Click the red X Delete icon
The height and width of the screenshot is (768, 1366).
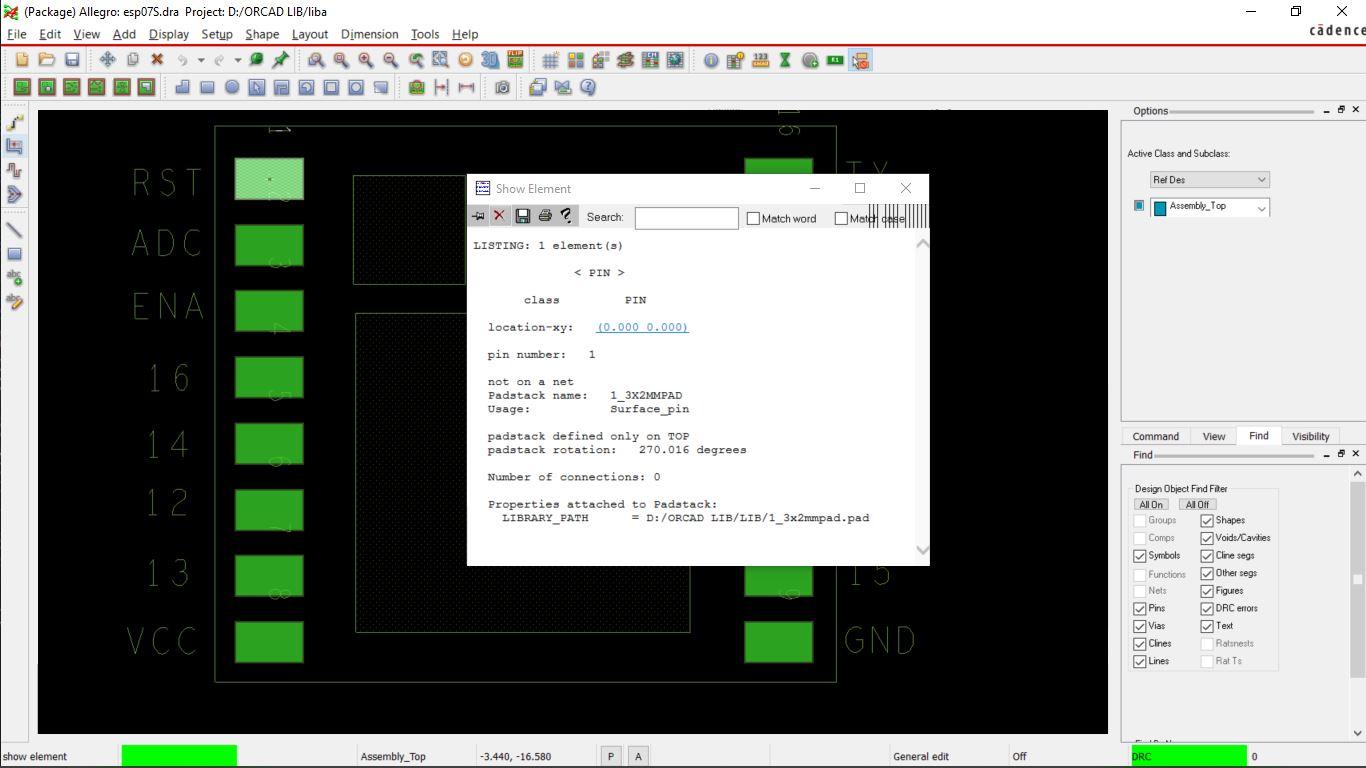point(157,60)
